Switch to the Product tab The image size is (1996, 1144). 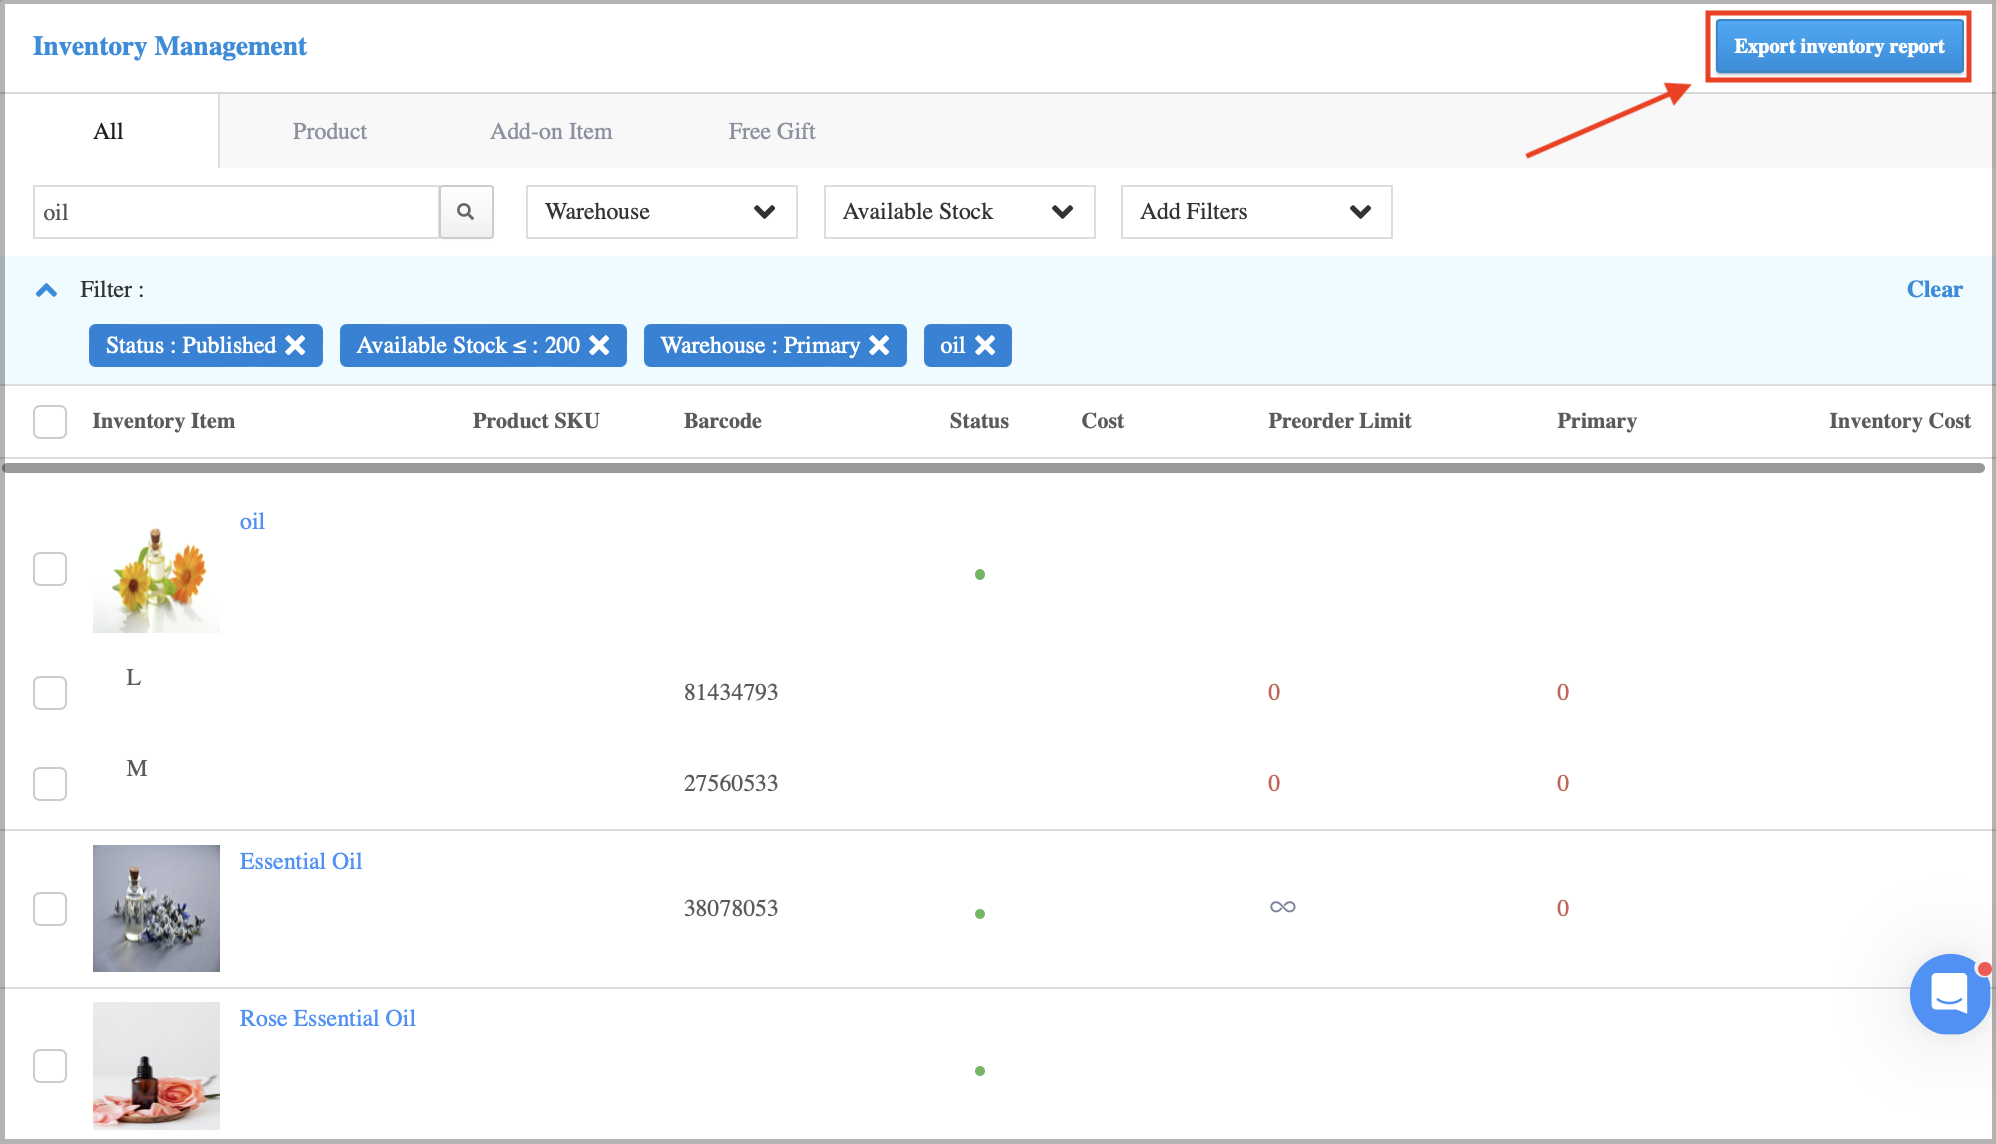coord(329,131)
